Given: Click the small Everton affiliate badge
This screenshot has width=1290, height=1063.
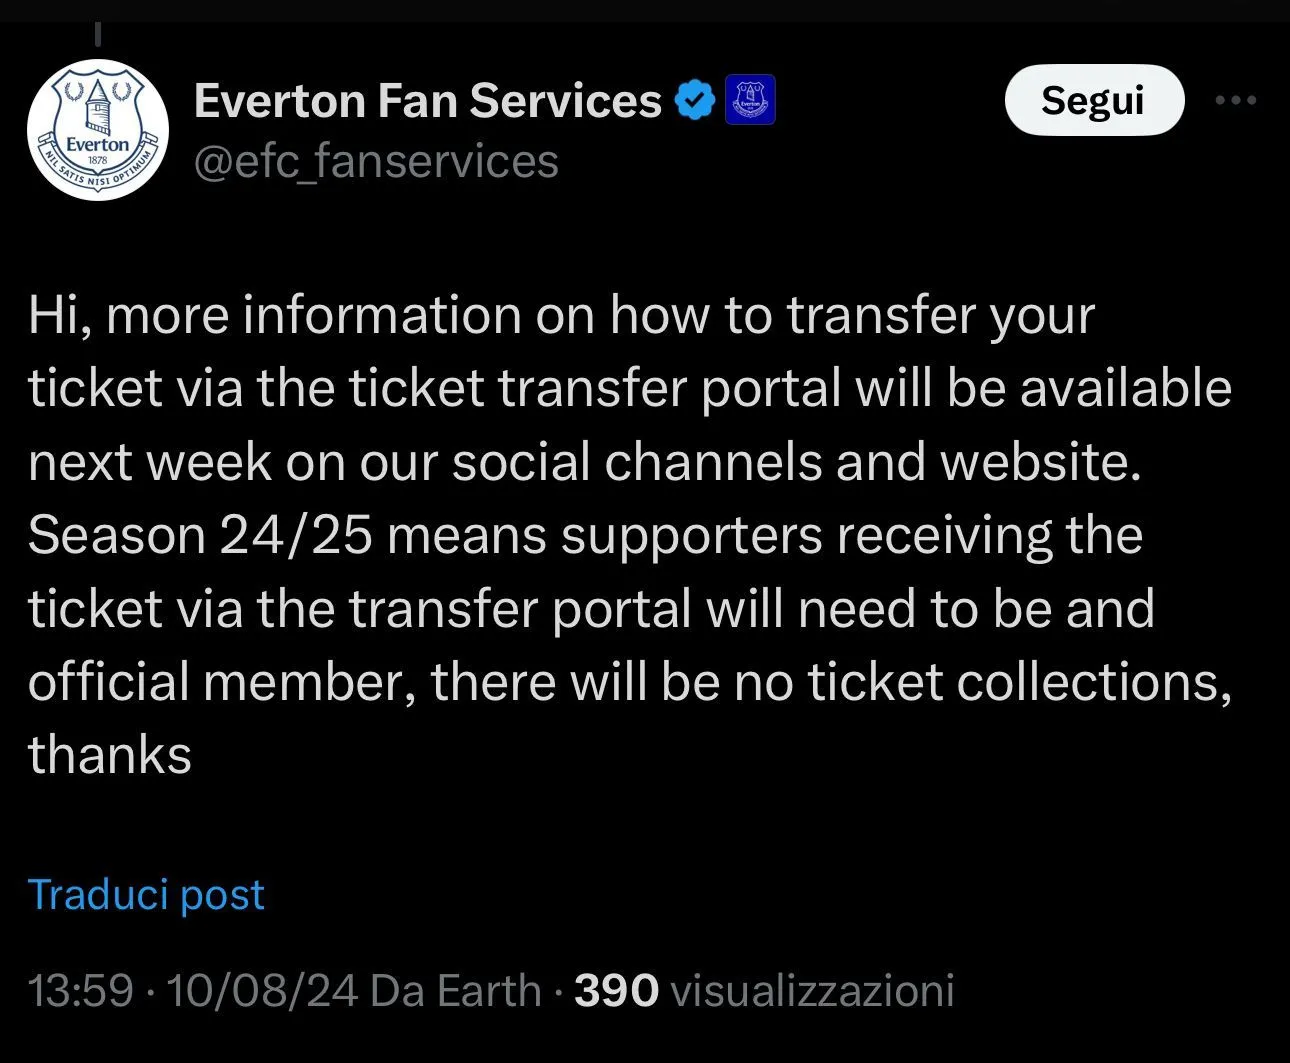Looking at the screenshot, I should tap(749, 101).
